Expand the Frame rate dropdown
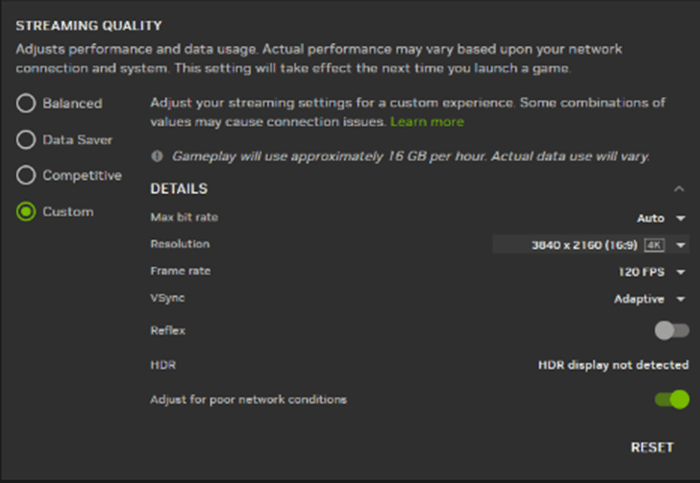This screenshot has height=483, width=700. 652,271
